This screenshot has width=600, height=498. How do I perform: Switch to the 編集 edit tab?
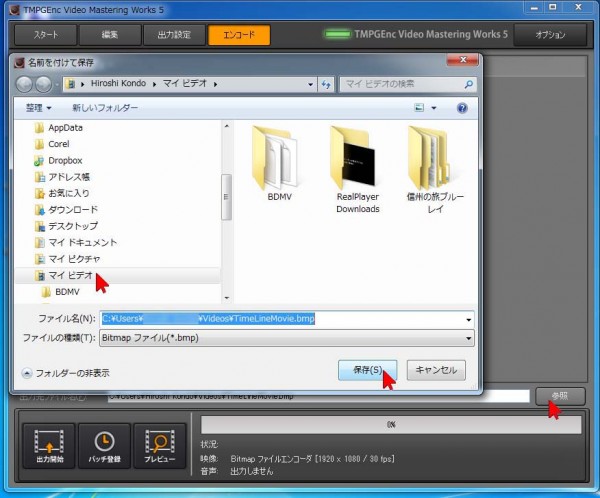(x=109, y=35)
